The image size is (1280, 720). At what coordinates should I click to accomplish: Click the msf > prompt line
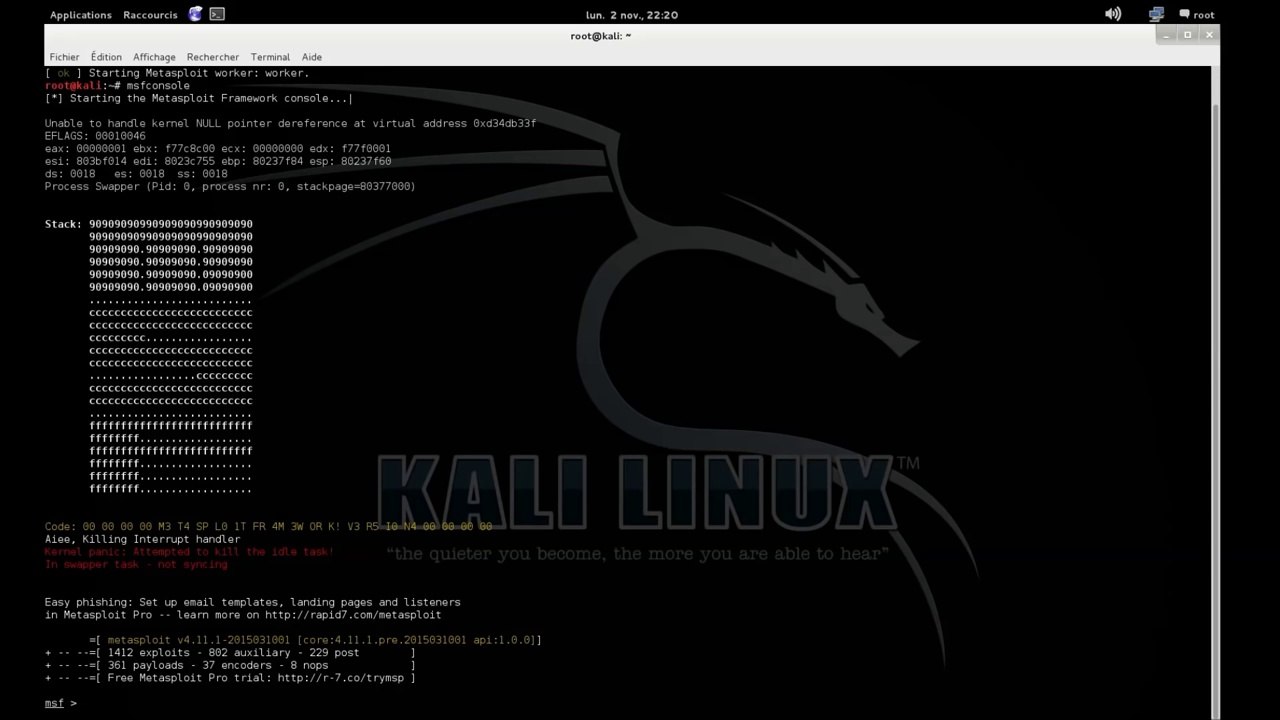[61, 703]
